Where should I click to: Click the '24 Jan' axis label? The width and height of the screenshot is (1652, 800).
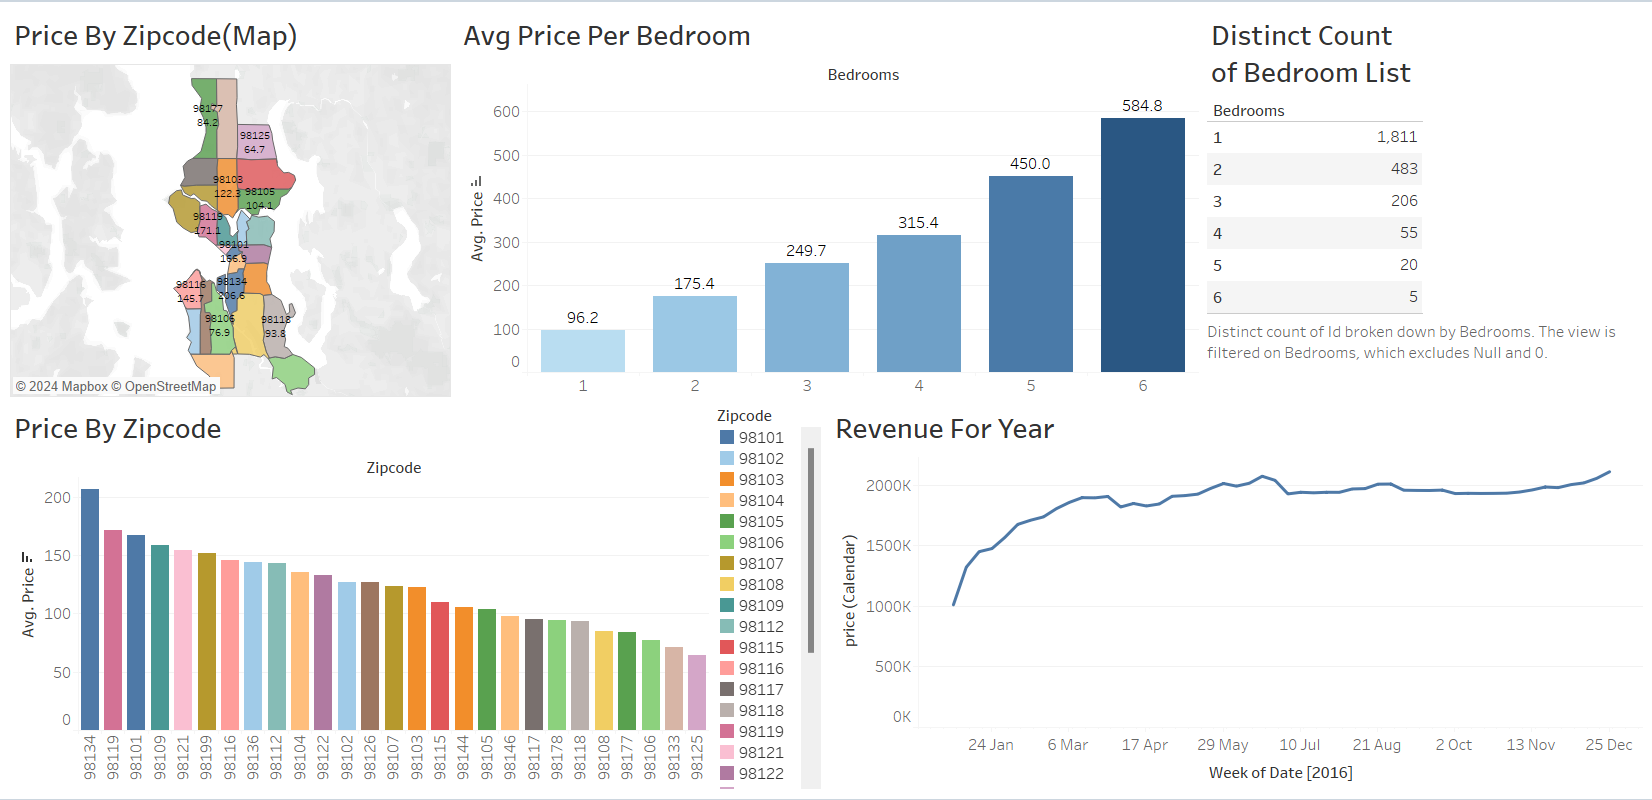tap(990, 745)
